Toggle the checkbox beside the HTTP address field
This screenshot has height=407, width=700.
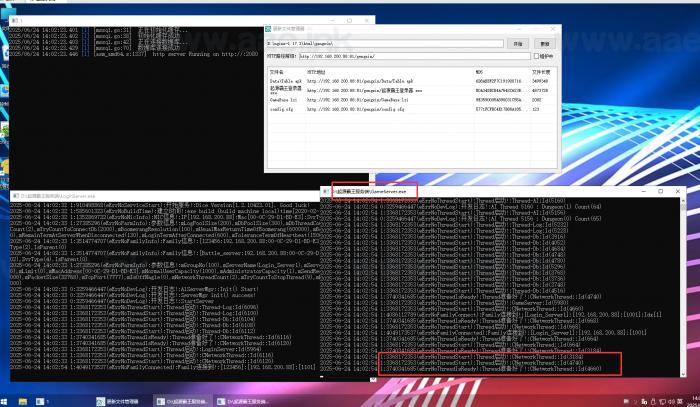click(x=536, y=56)
